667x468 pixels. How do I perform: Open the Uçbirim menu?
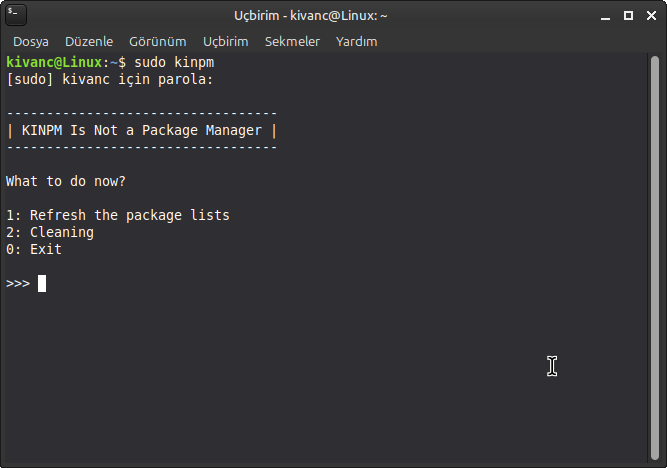click(x=225, y=42)
